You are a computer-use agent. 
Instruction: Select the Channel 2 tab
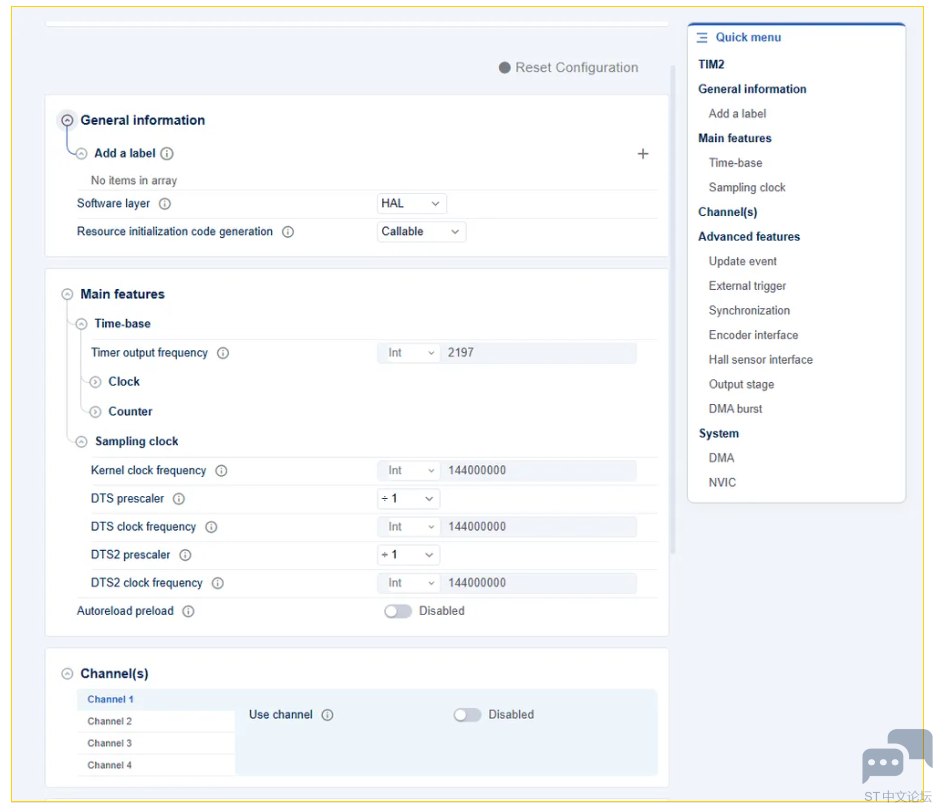tap(110, 722)
